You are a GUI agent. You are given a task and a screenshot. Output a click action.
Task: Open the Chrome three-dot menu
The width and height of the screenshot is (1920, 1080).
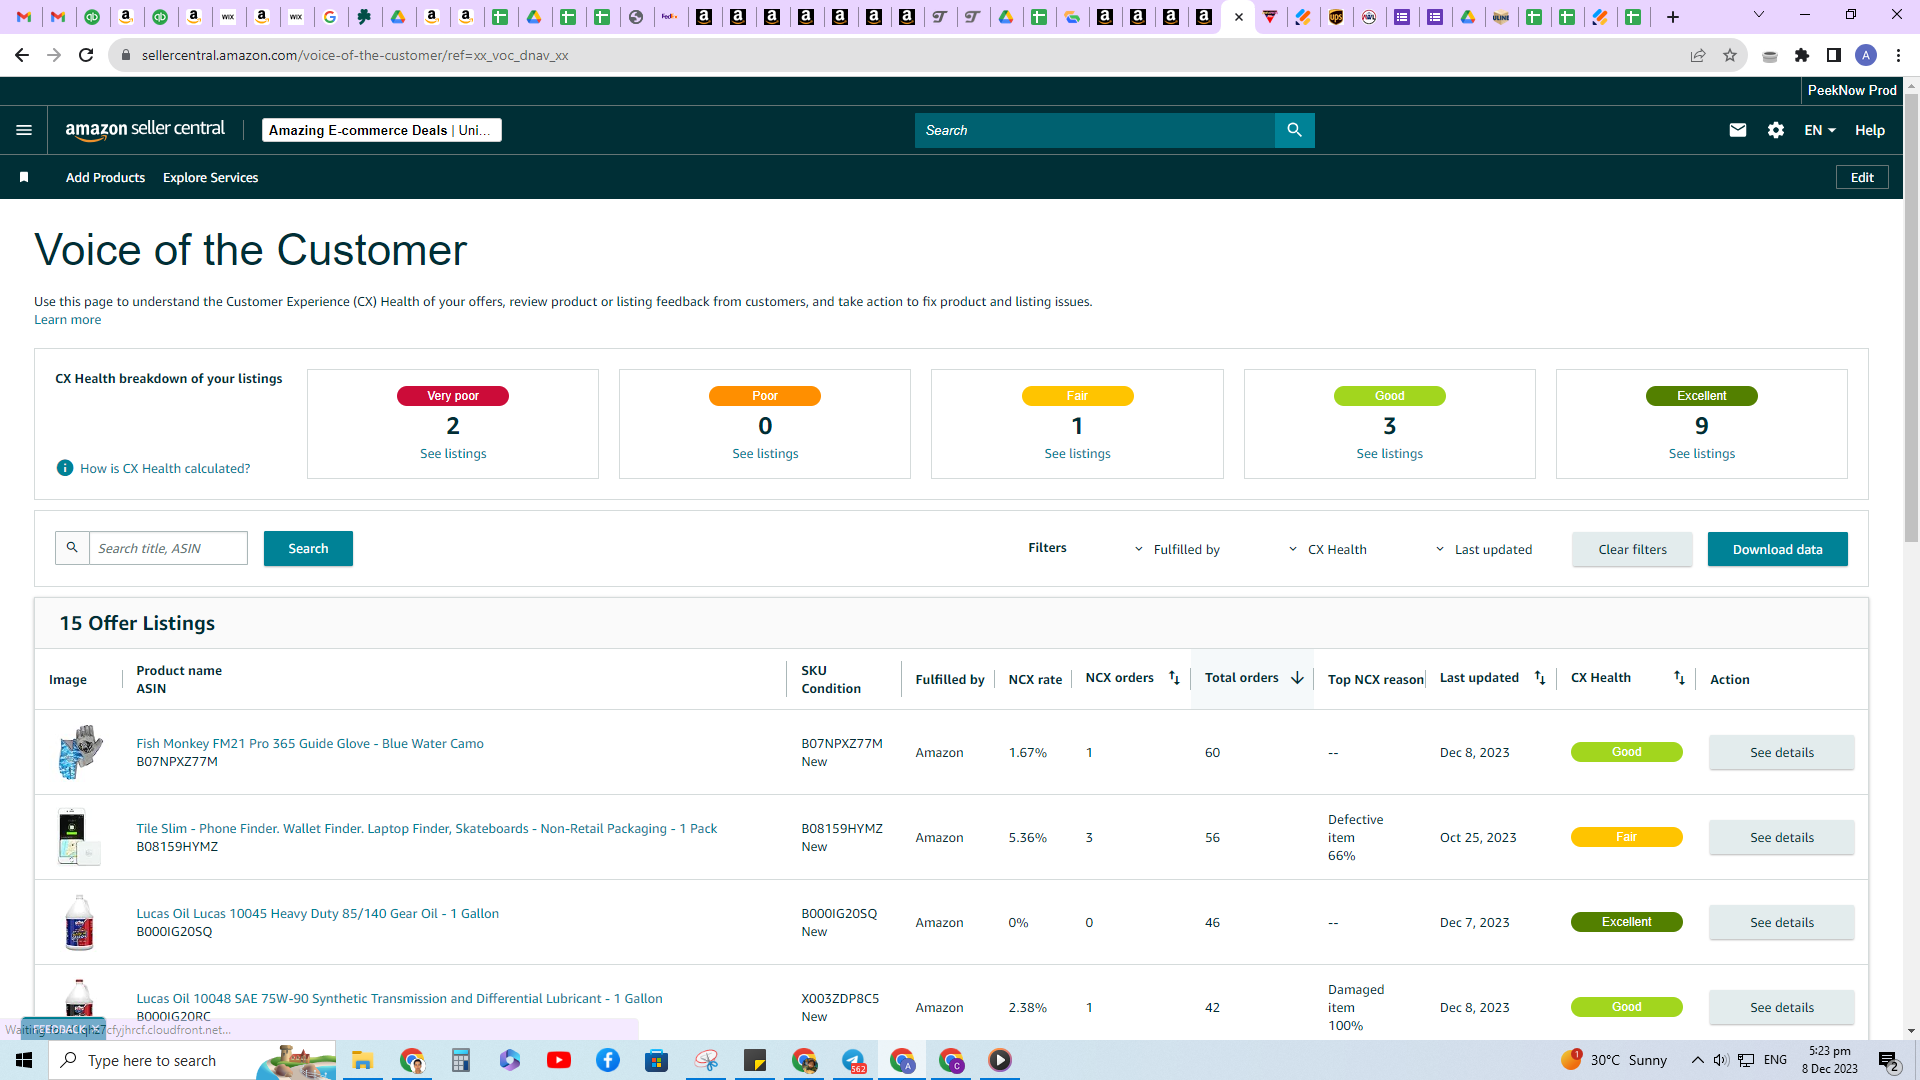tap(1898, 55)
